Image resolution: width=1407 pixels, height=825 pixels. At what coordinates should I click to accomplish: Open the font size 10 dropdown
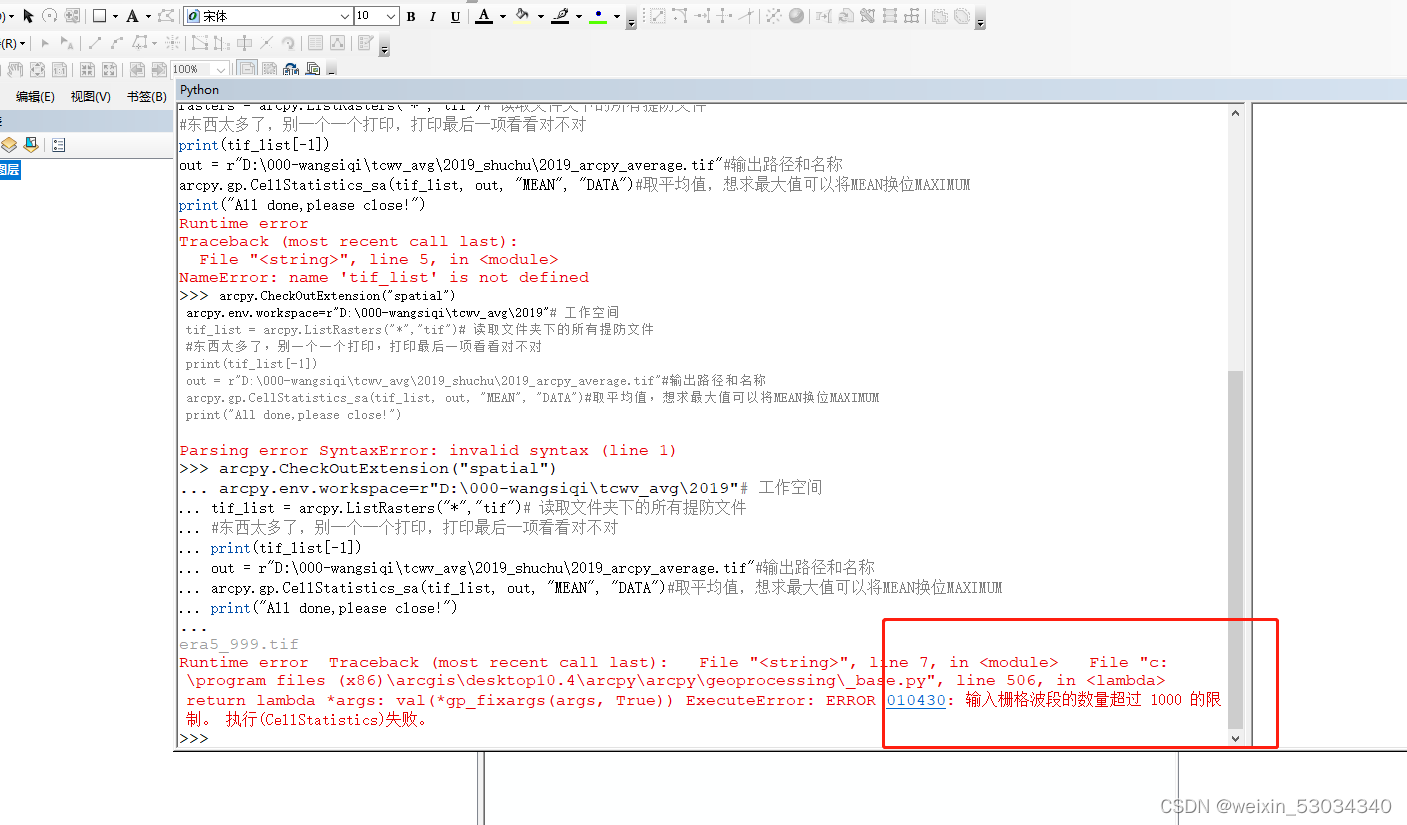[390, 15]
